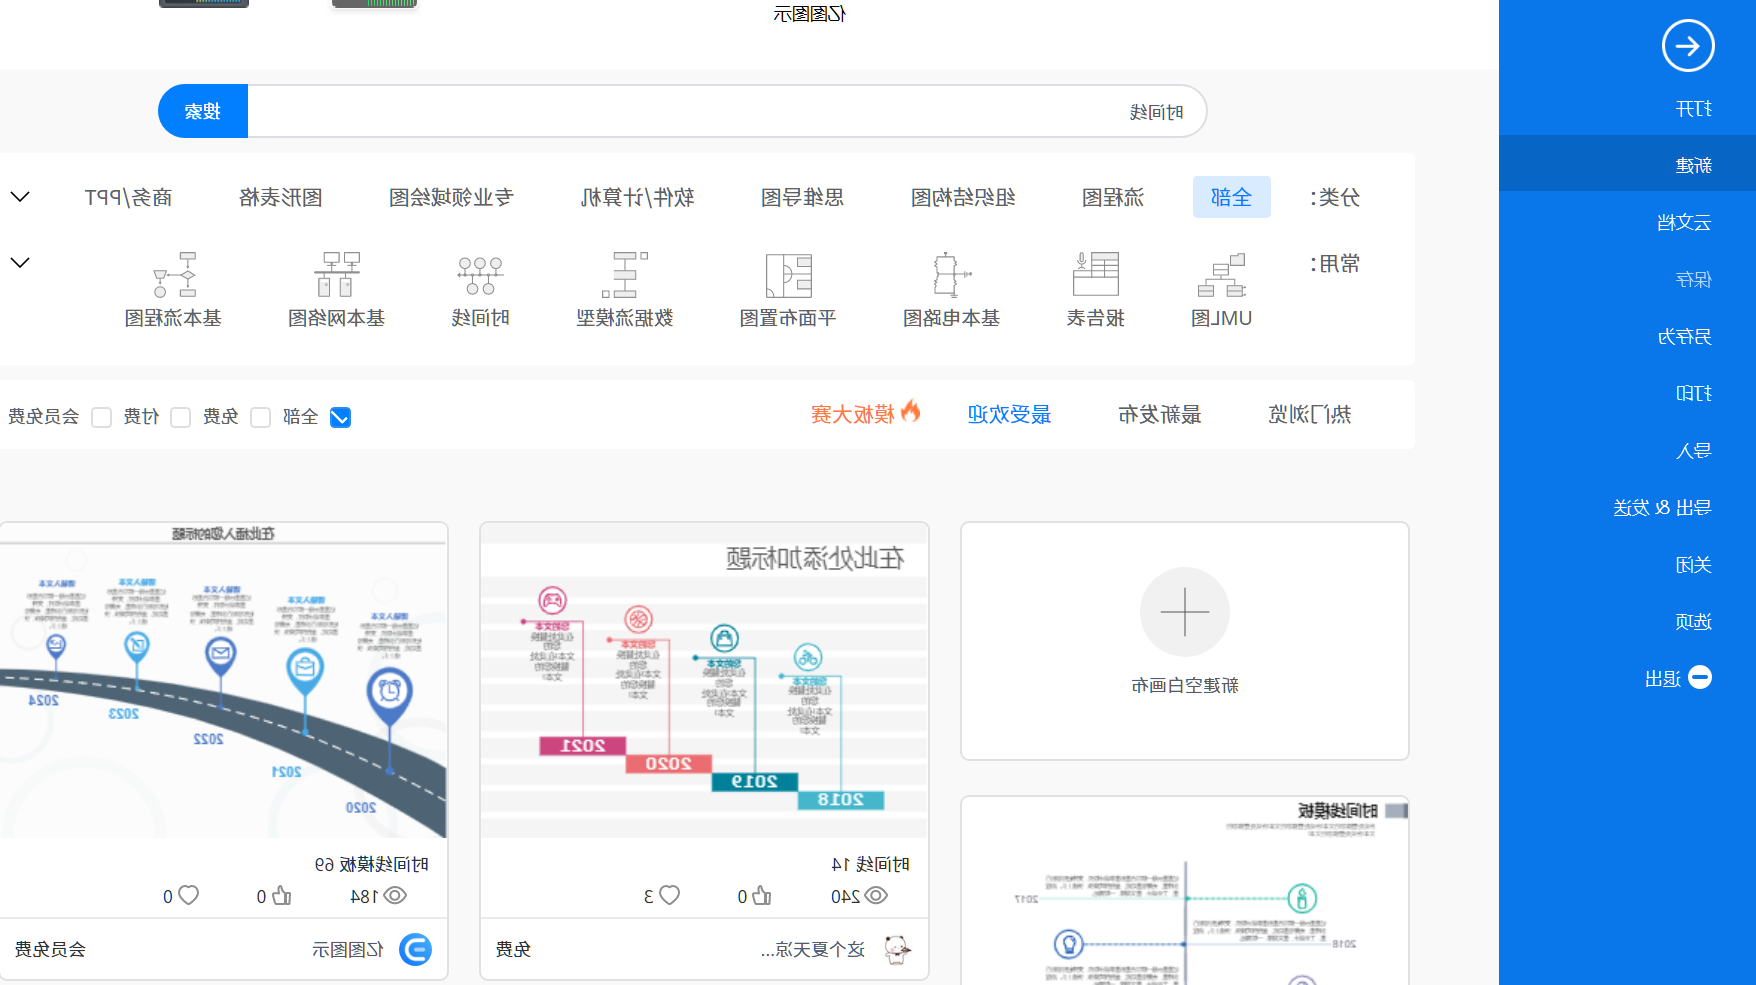The image size is (1756, 985).
Task: Click the blue 搜索 search button
Action: (203, 111)
